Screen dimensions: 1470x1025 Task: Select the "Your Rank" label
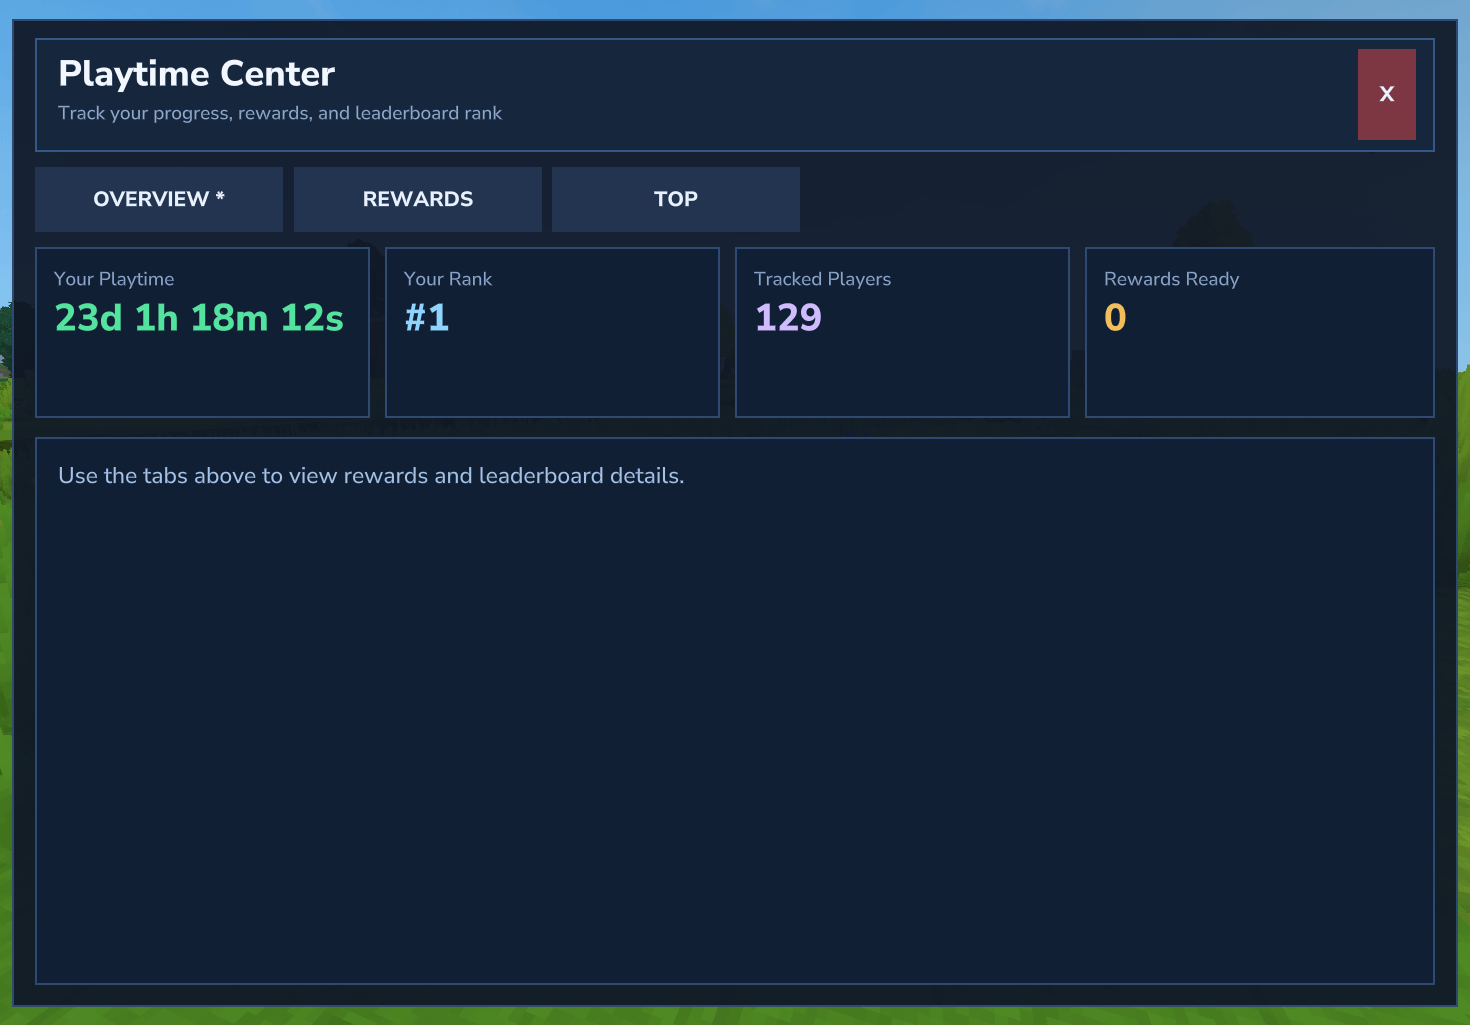448,279
